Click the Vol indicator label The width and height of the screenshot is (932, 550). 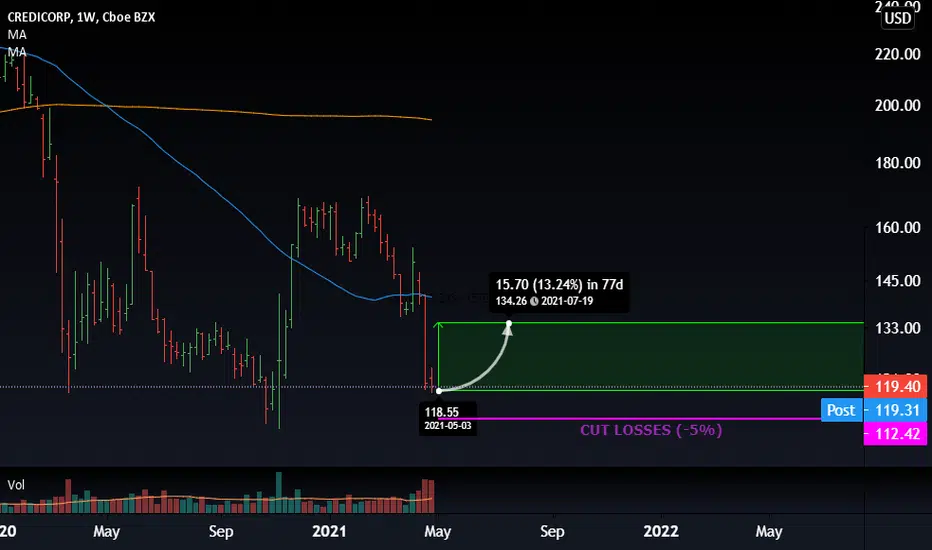coord(16,485)
